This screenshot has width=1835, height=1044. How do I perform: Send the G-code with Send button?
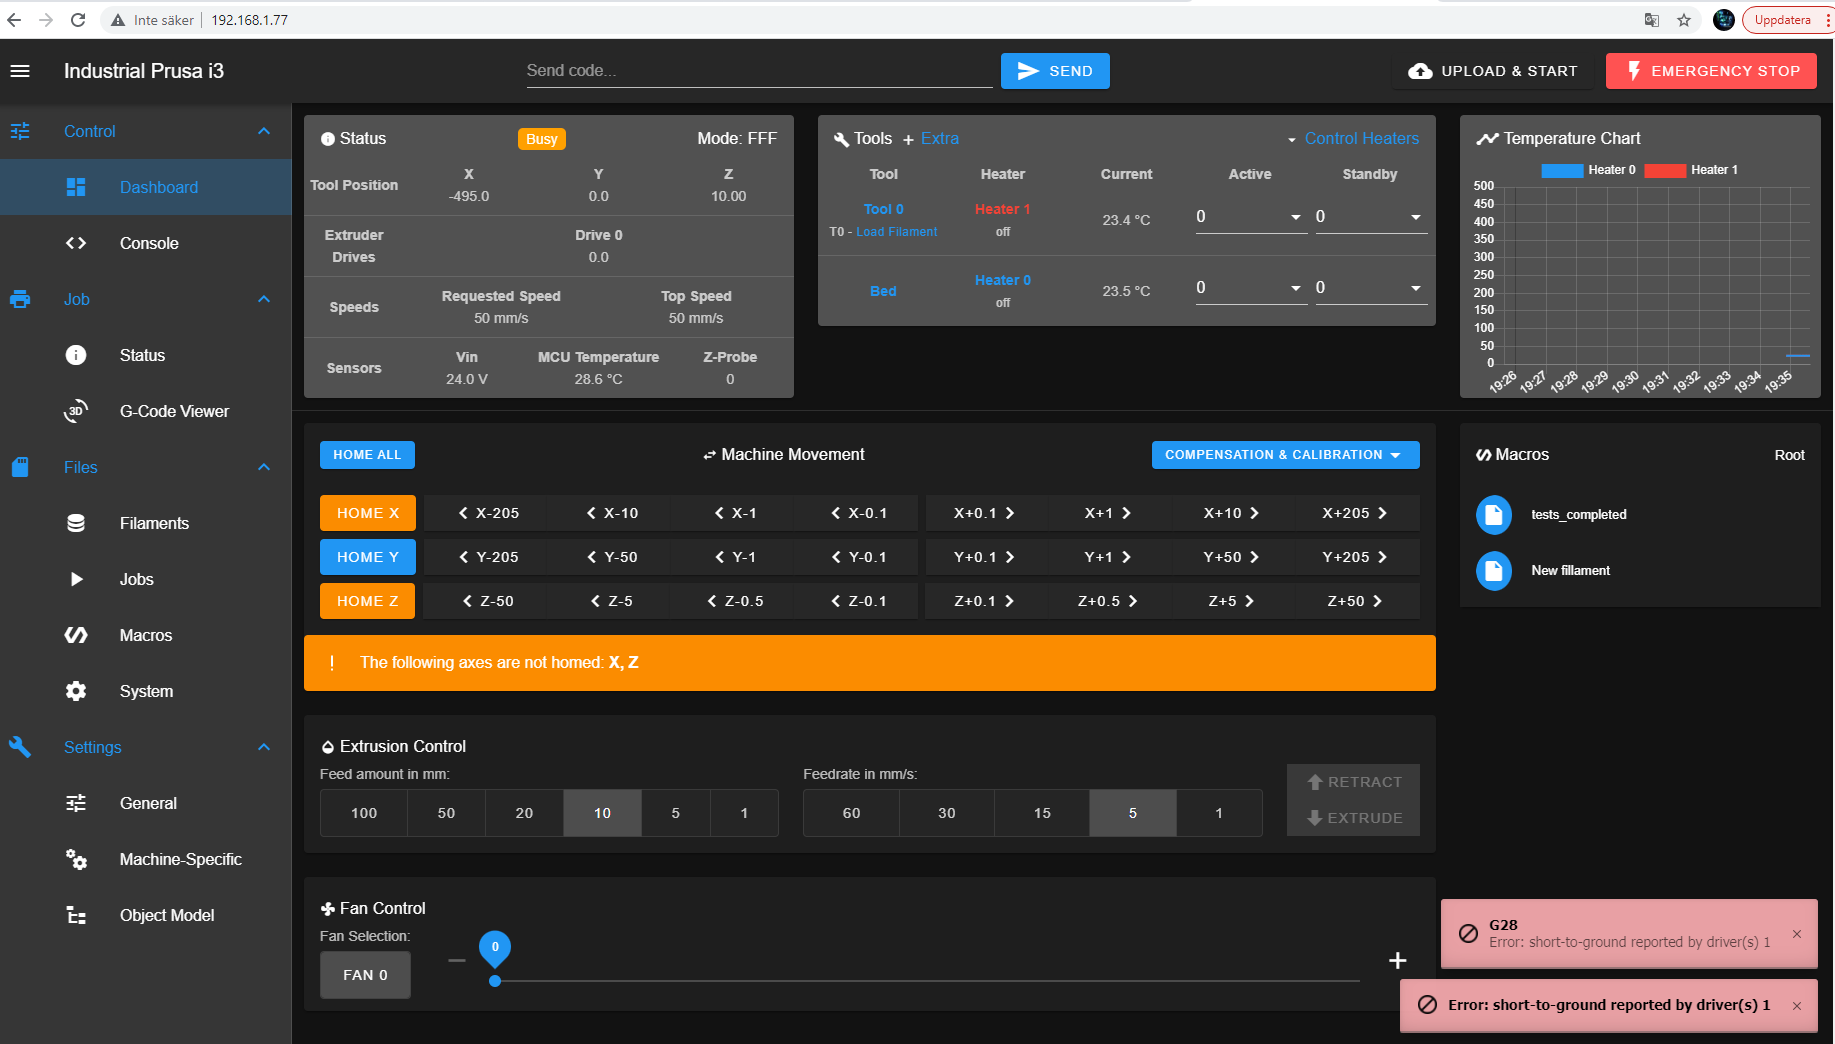pos(1055,71)
